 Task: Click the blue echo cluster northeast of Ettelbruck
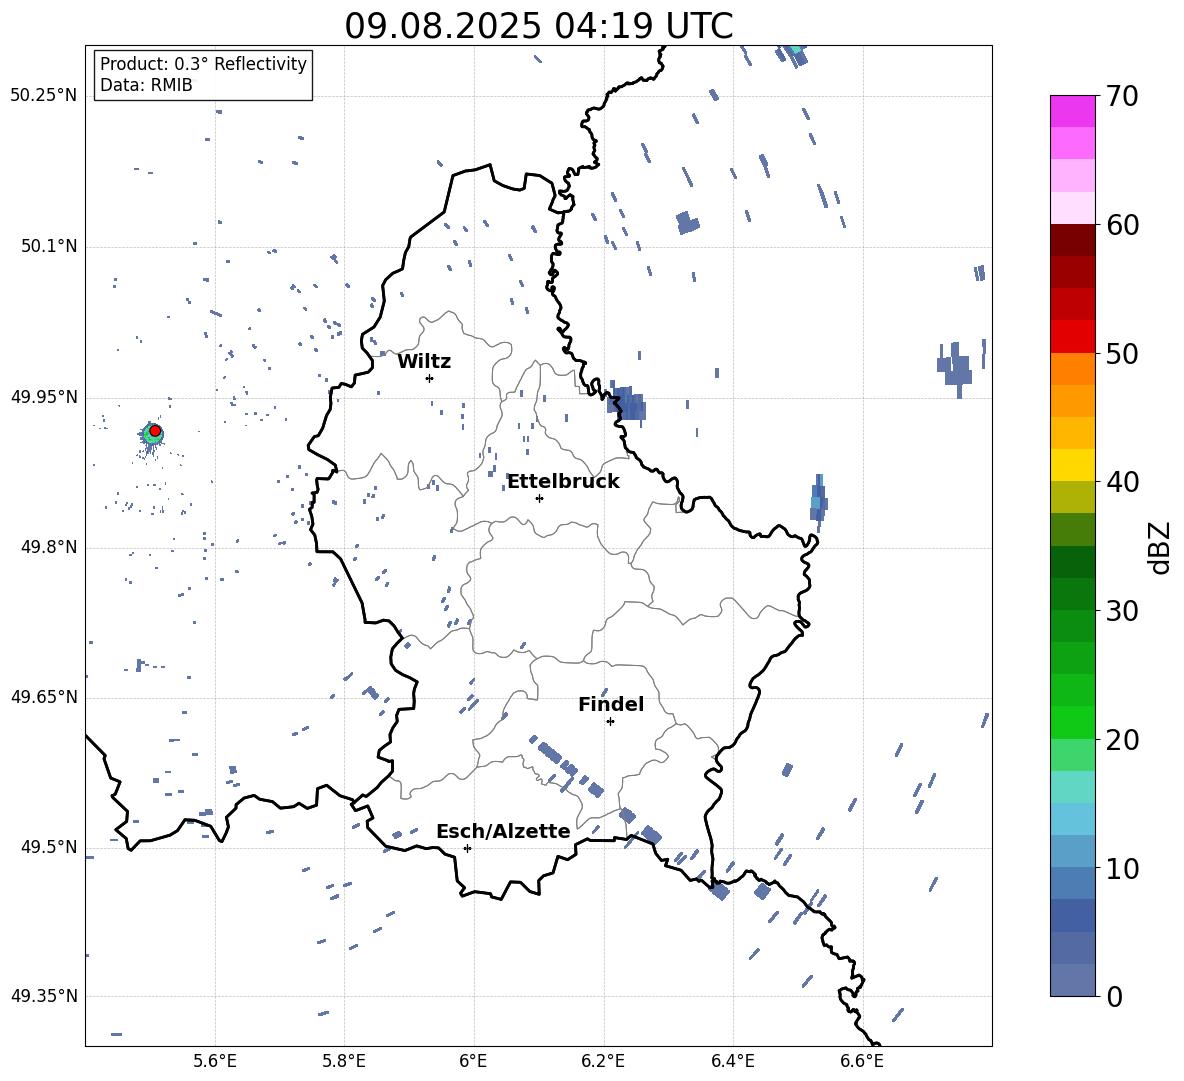click(627, 403)
